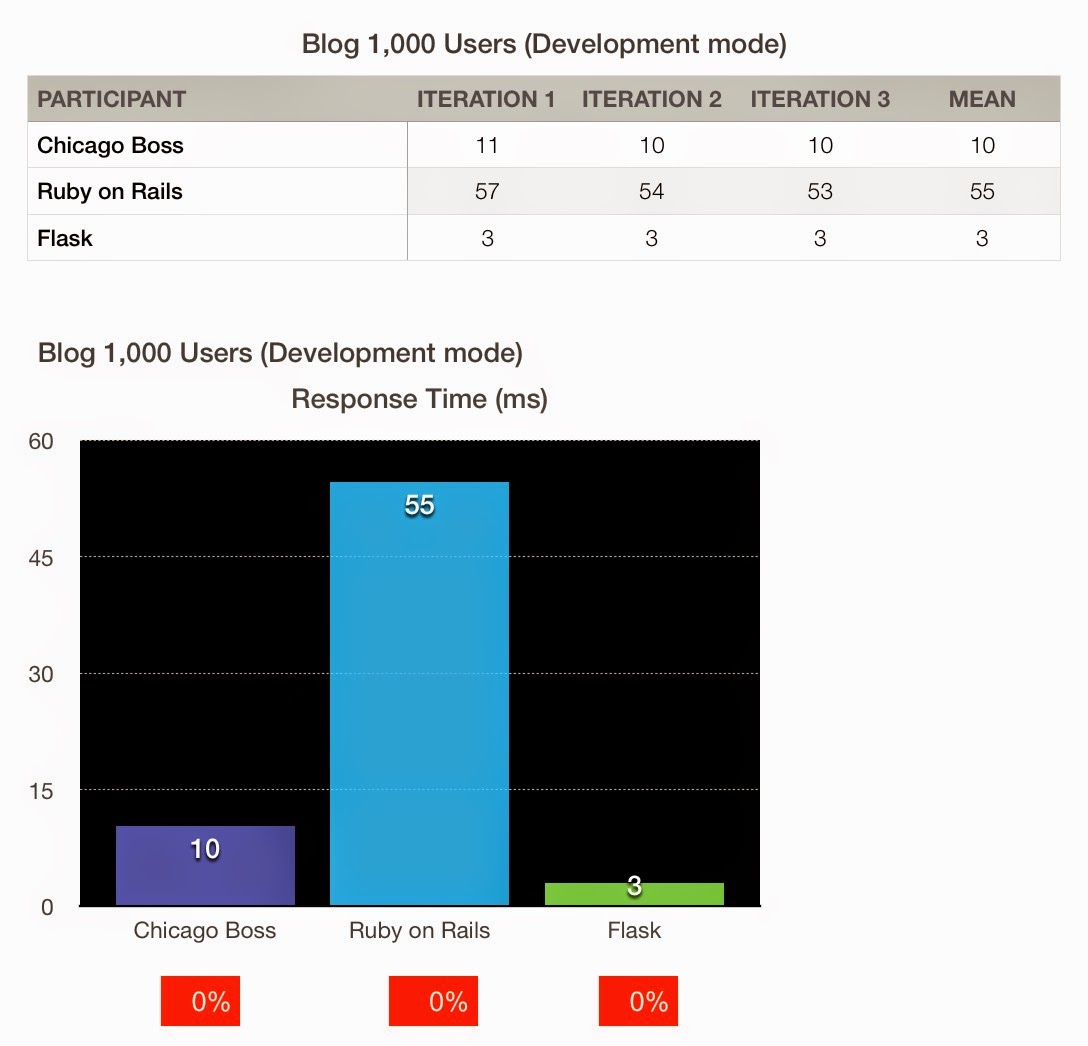This screenshot has width=1088, height=1046.
Task: Select the Chicago Boss purple bar
Action: (x=205, y=865)
